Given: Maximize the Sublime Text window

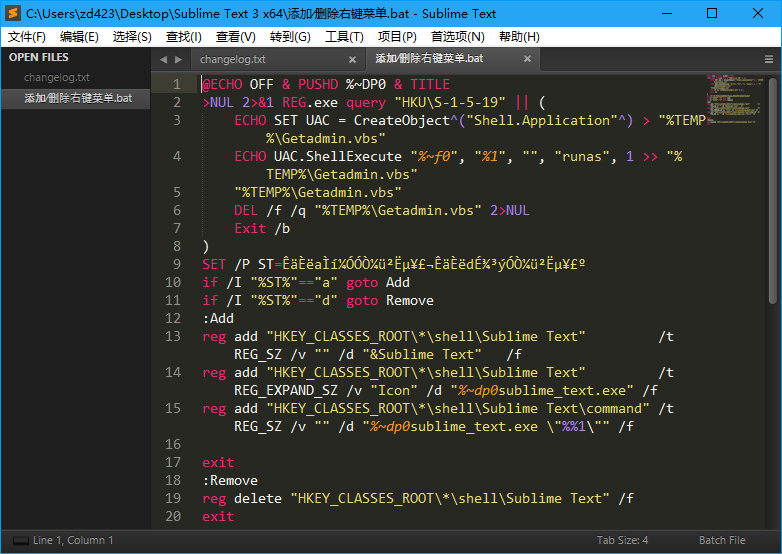Looking at the screenshot, I should coord(712,13).
